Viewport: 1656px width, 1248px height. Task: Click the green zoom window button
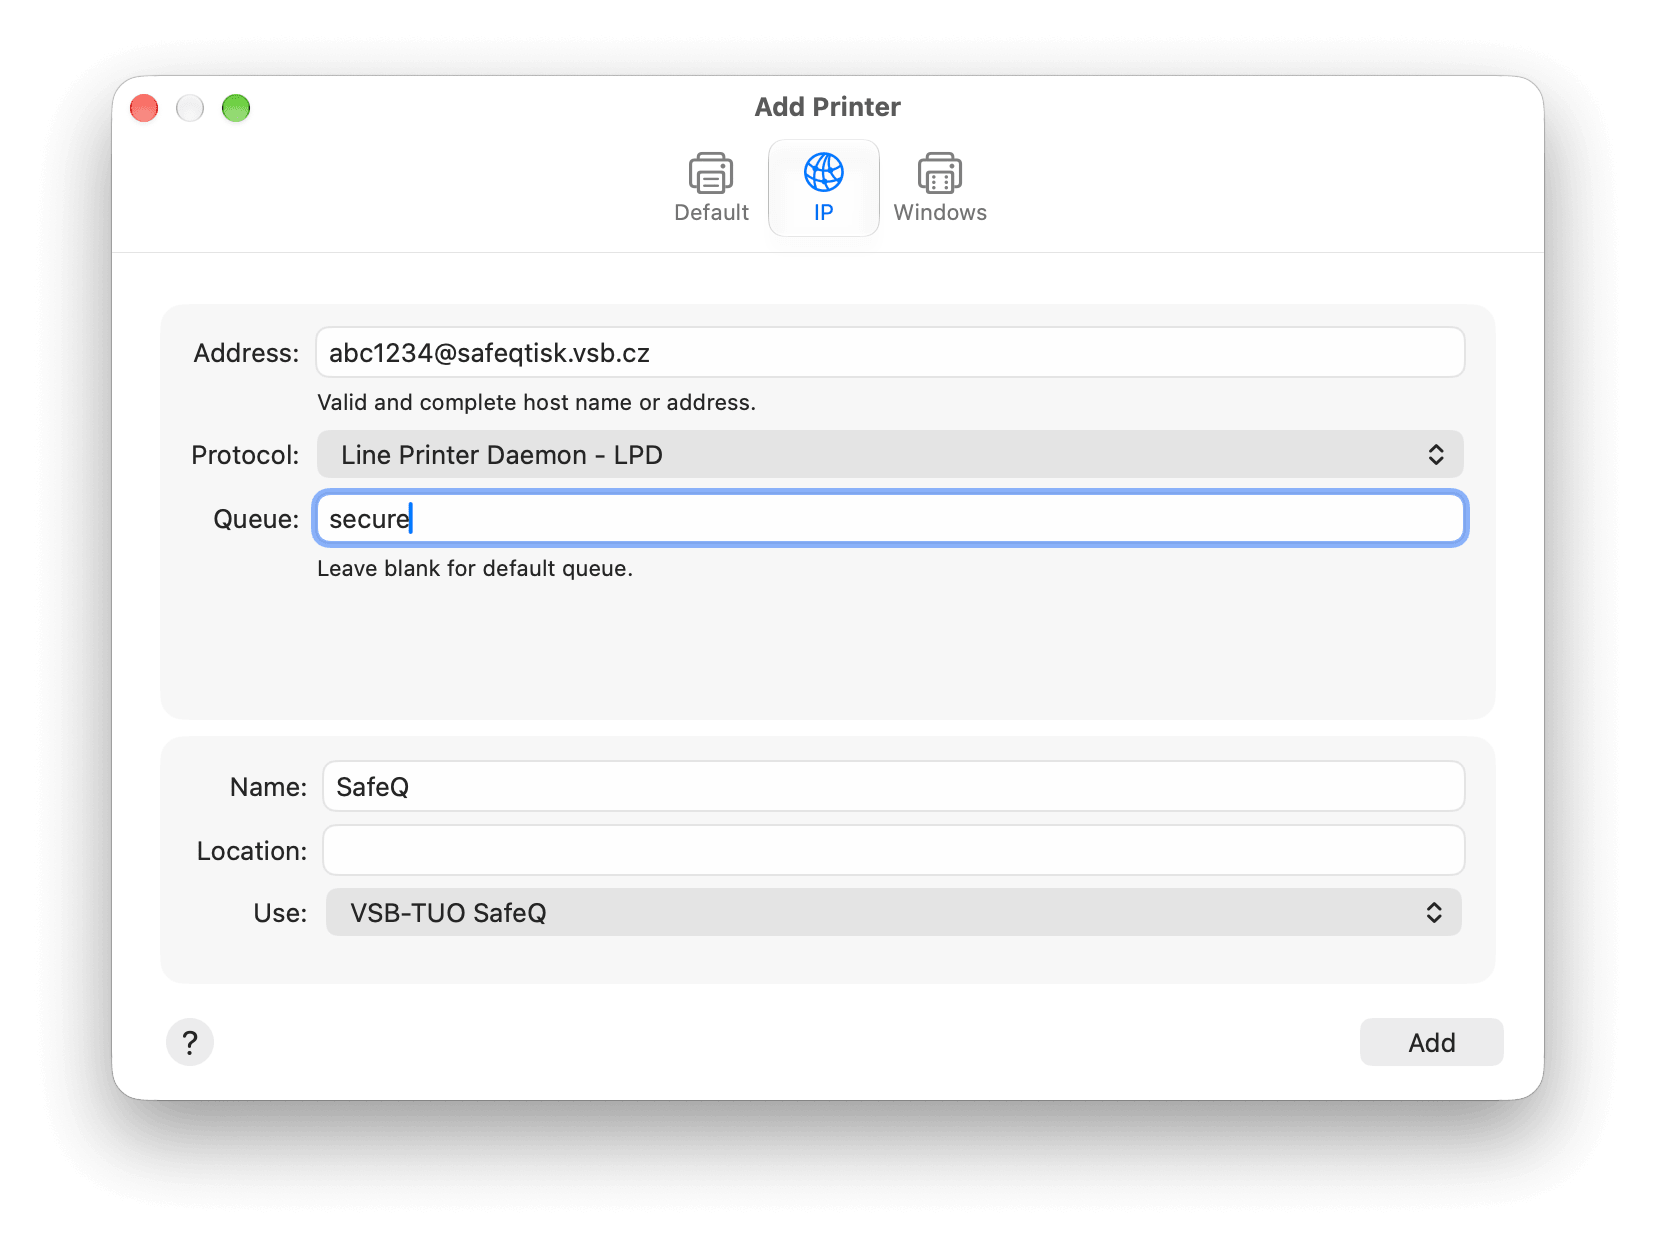coord(236,108)
